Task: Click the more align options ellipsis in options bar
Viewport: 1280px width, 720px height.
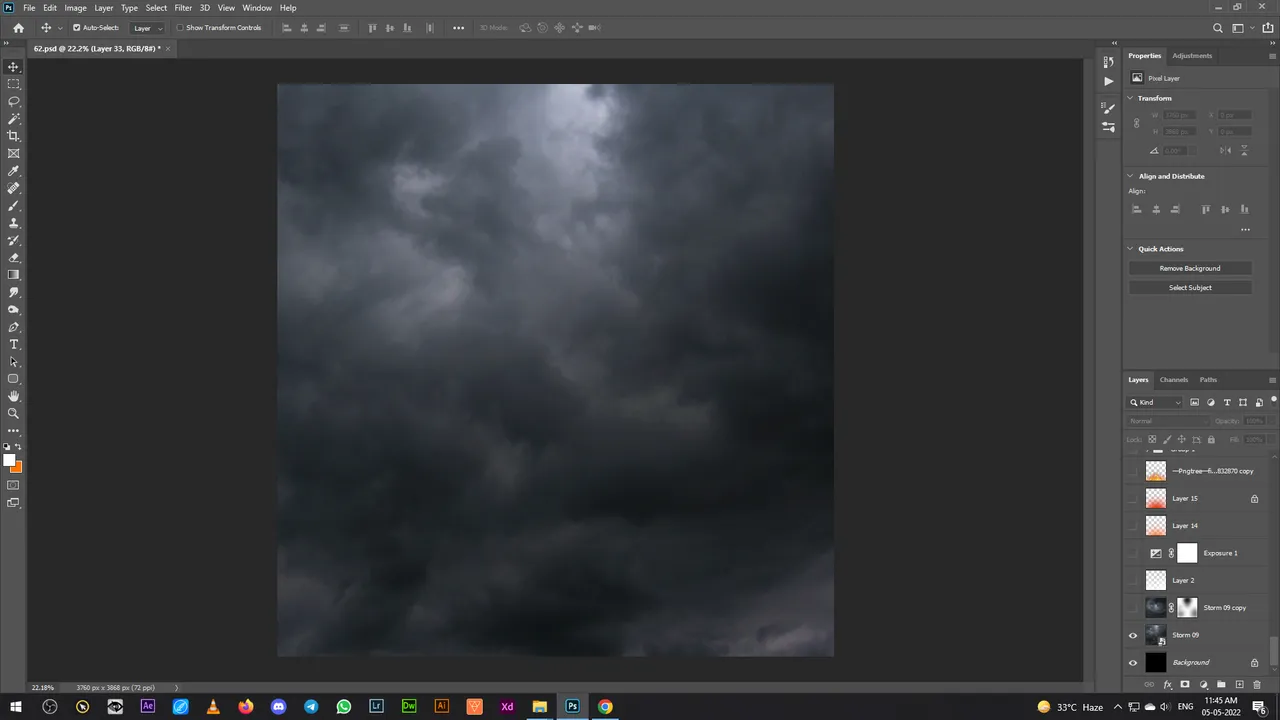Action: (458, 28)
